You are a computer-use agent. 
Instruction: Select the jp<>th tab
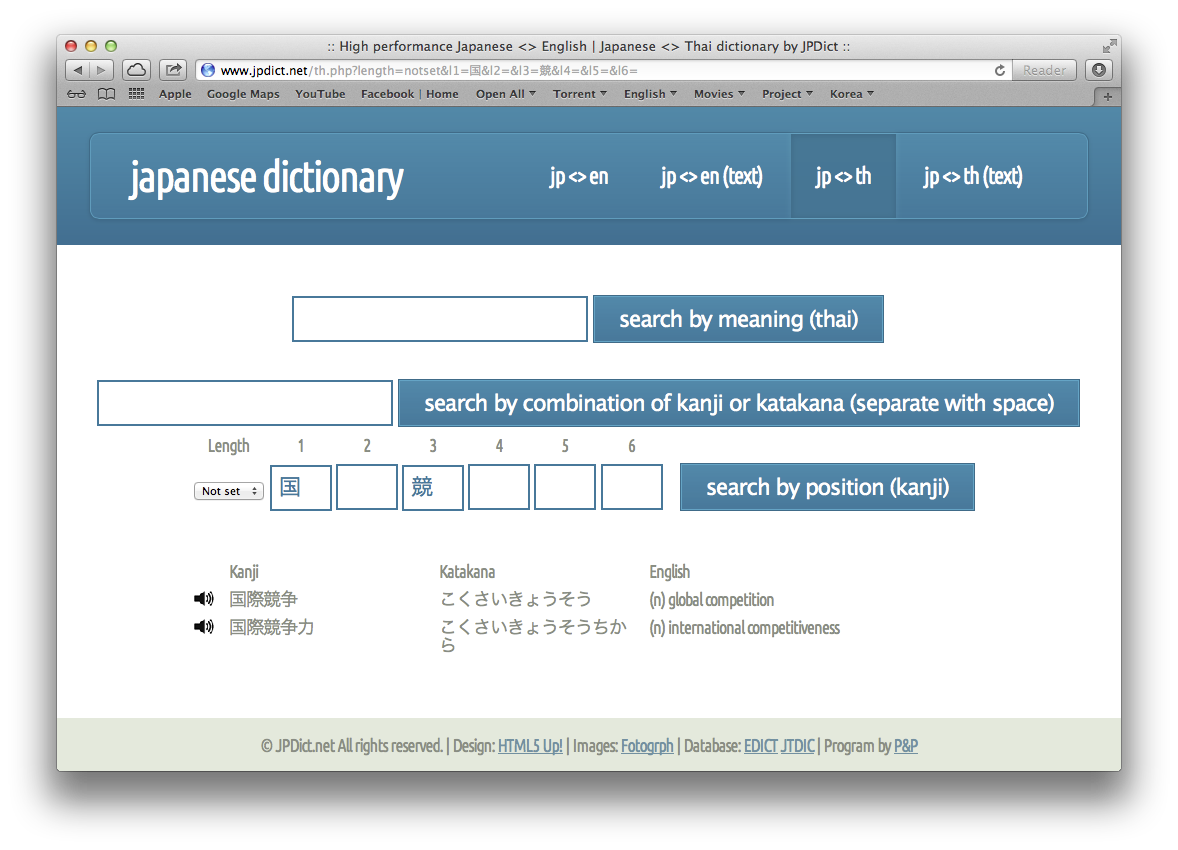(843, 177)
